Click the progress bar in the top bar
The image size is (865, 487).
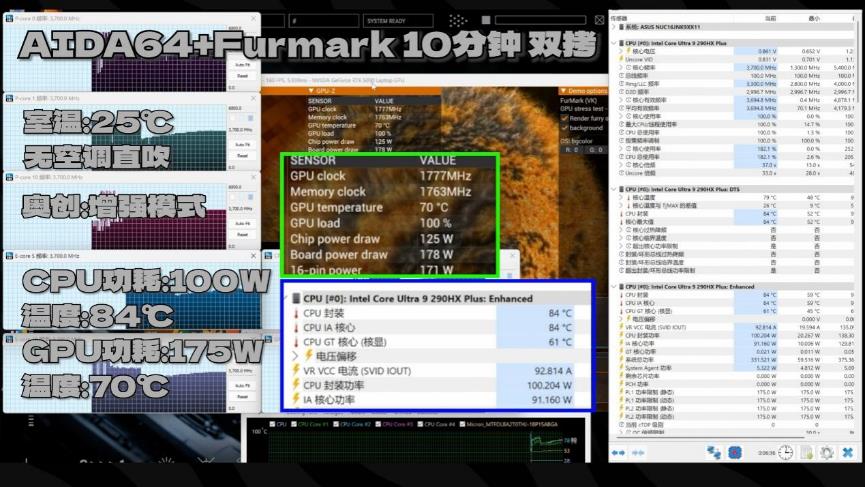click(541, 20)
